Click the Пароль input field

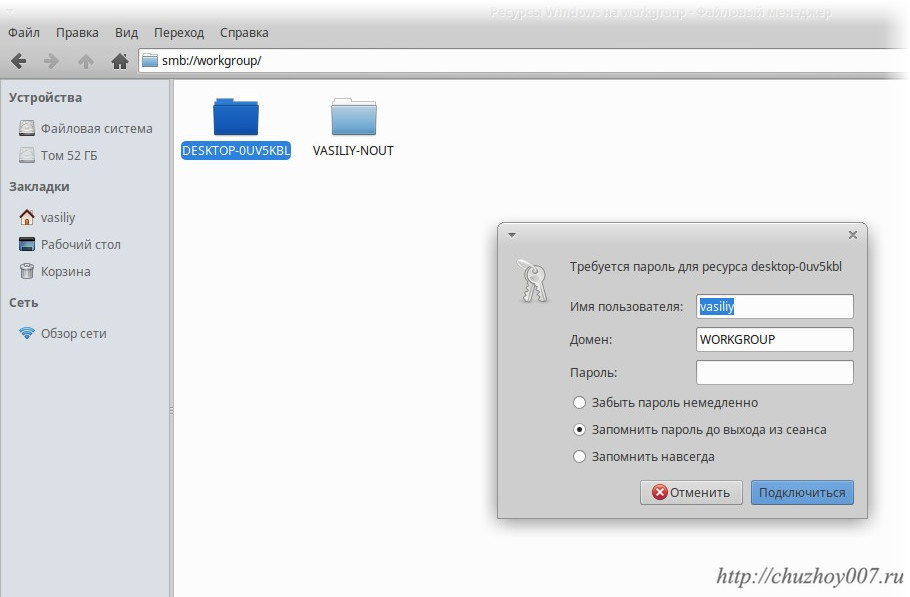point(774,373)
